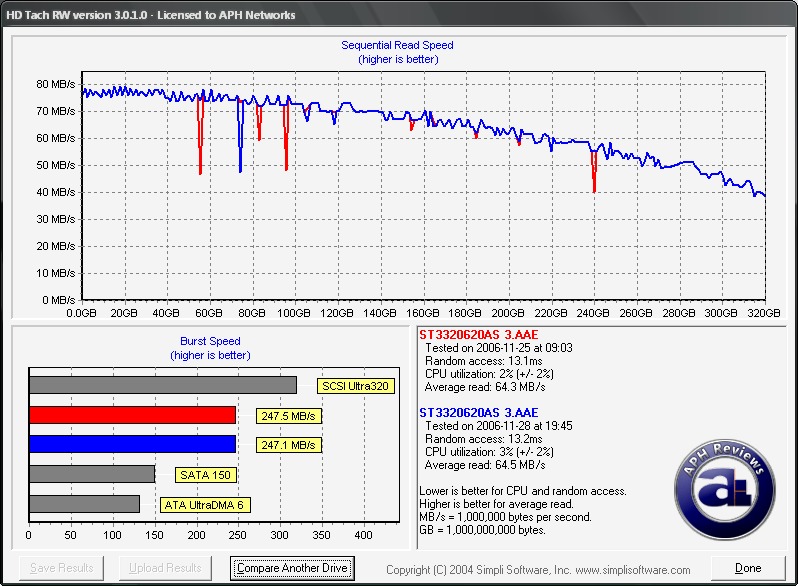The image size is (798, 586).
Task: Click the 247.5 MB/s yellow label
Action: (289, 415)
